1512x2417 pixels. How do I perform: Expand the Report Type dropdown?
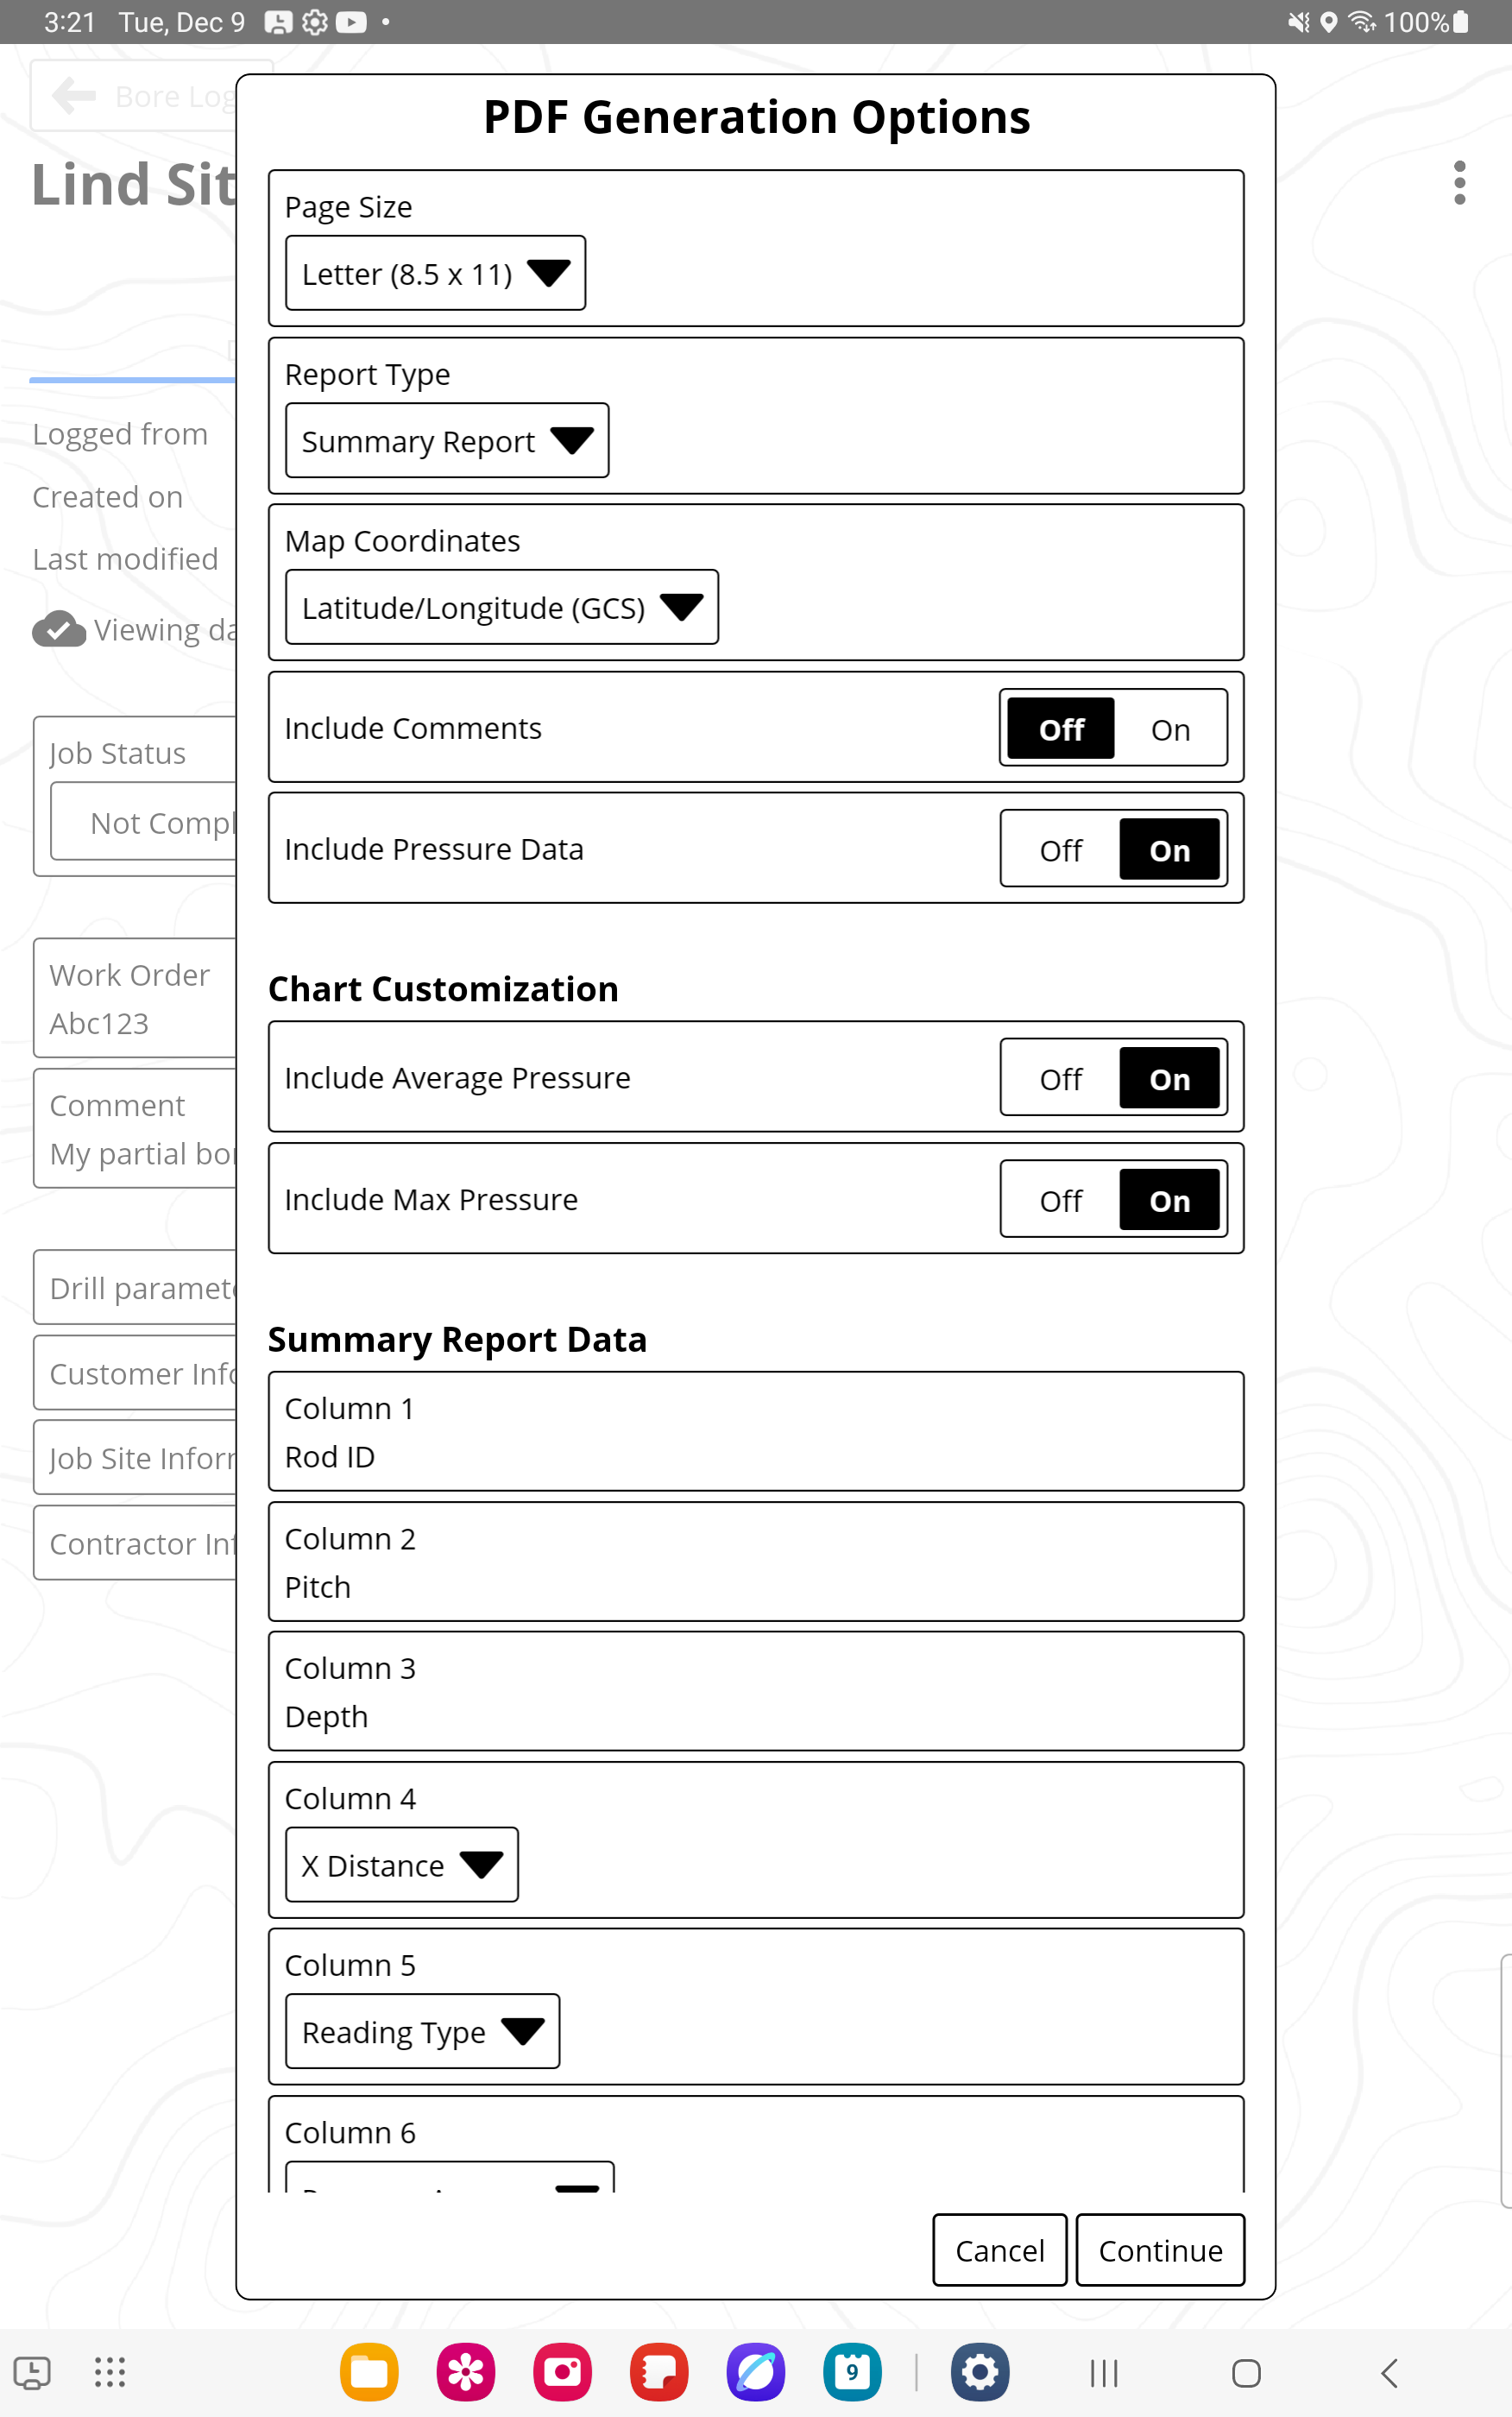[447, 441]
